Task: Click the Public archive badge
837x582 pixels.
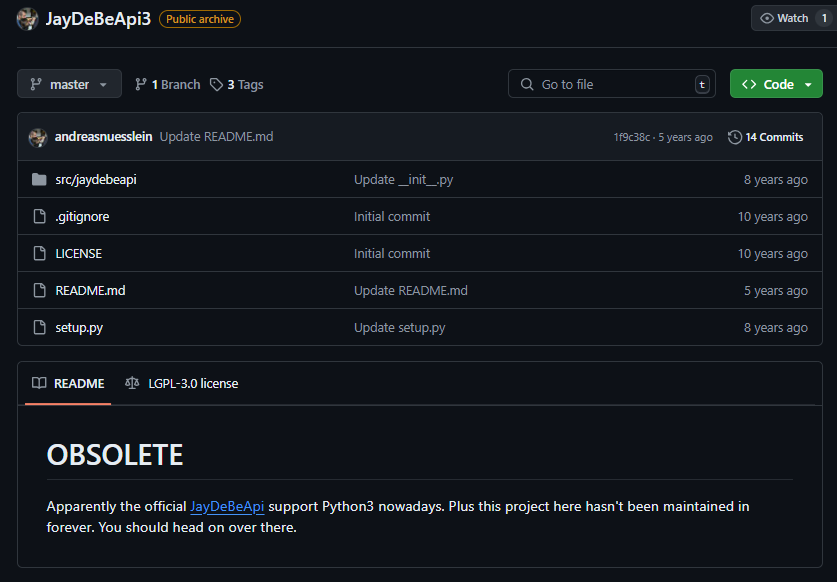Action: [x=199, y=18]
